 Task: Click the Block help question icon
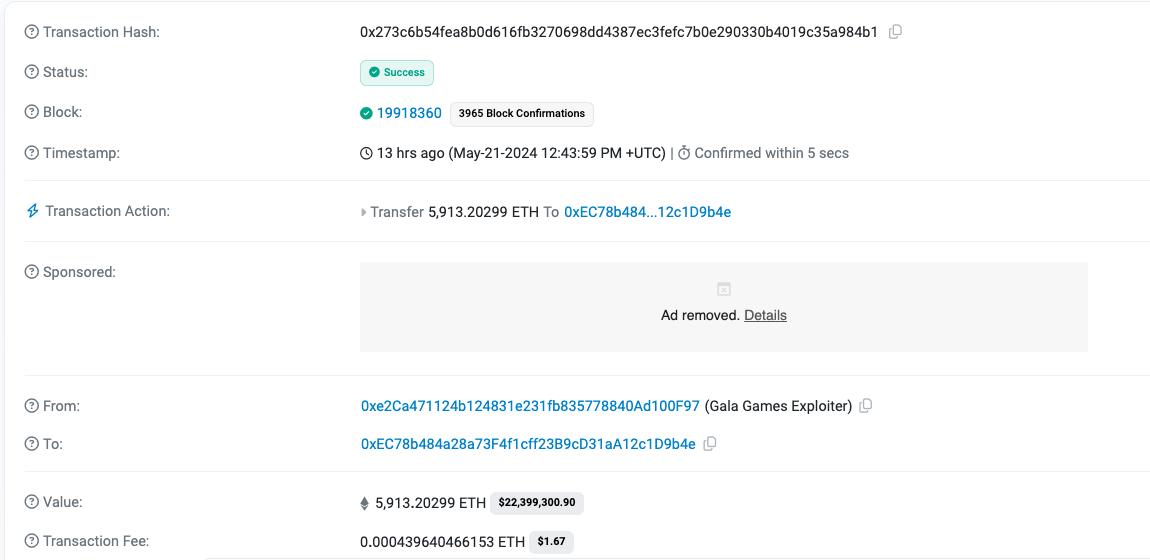point(32,112)
